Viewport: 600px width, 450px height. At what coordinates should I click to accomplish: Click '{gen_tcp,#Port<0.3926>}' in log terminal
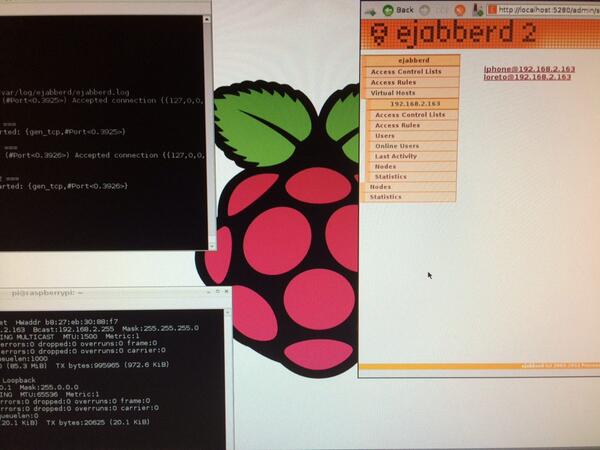(76, 186)
